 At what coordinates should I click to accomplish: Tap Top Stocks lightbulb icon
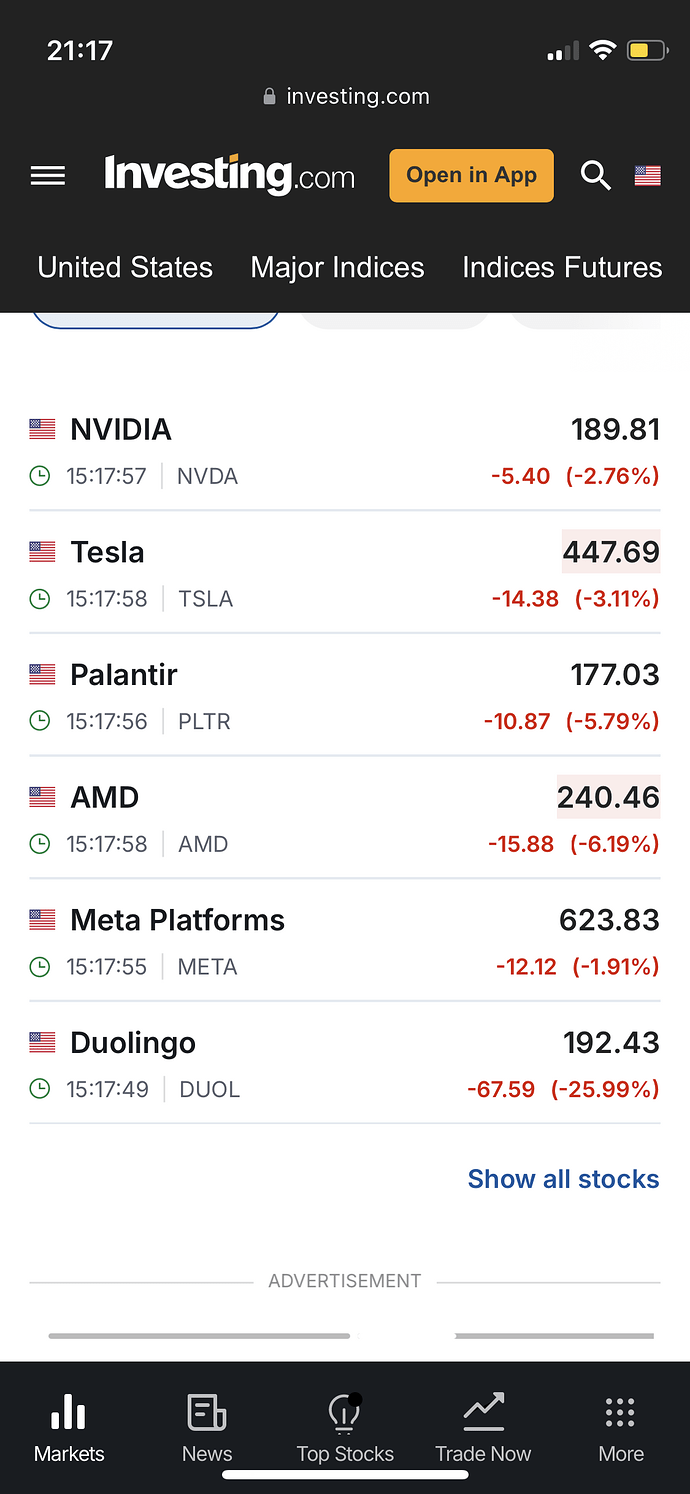[345, 1413]
